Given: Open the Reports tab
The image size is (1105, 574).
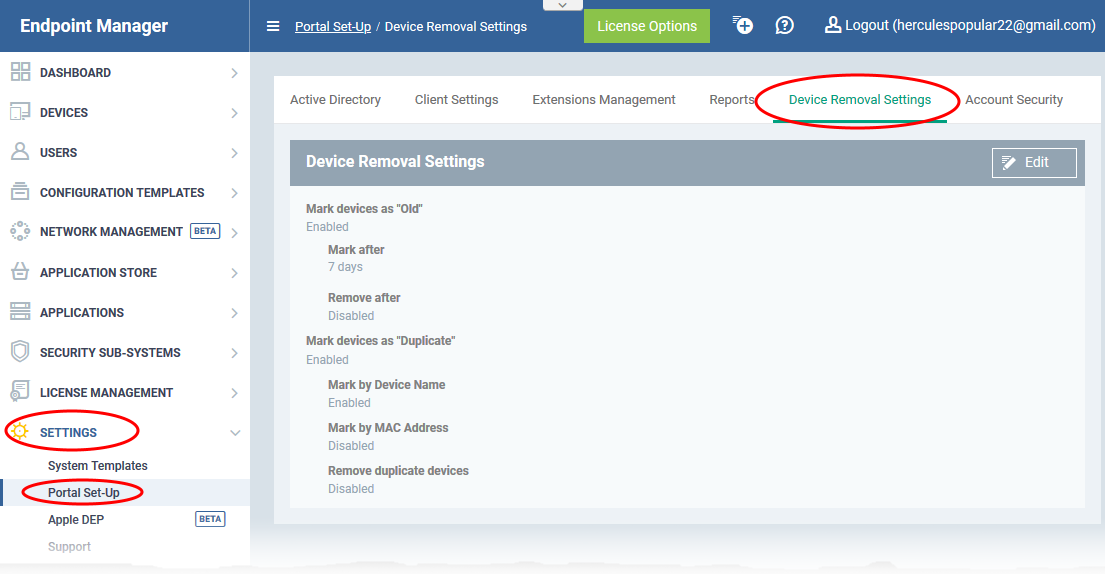Looking at the screenshot, I should coord(731,100).
